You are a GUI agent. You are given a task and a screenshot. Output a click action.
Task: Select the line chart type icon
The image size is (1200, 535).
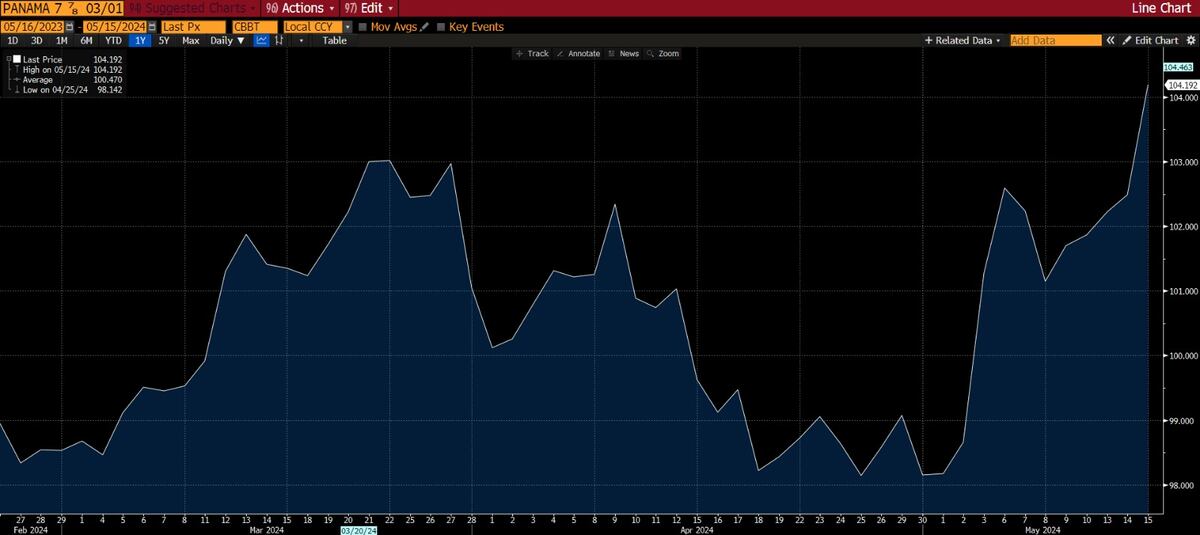click(x=261, y=41)
